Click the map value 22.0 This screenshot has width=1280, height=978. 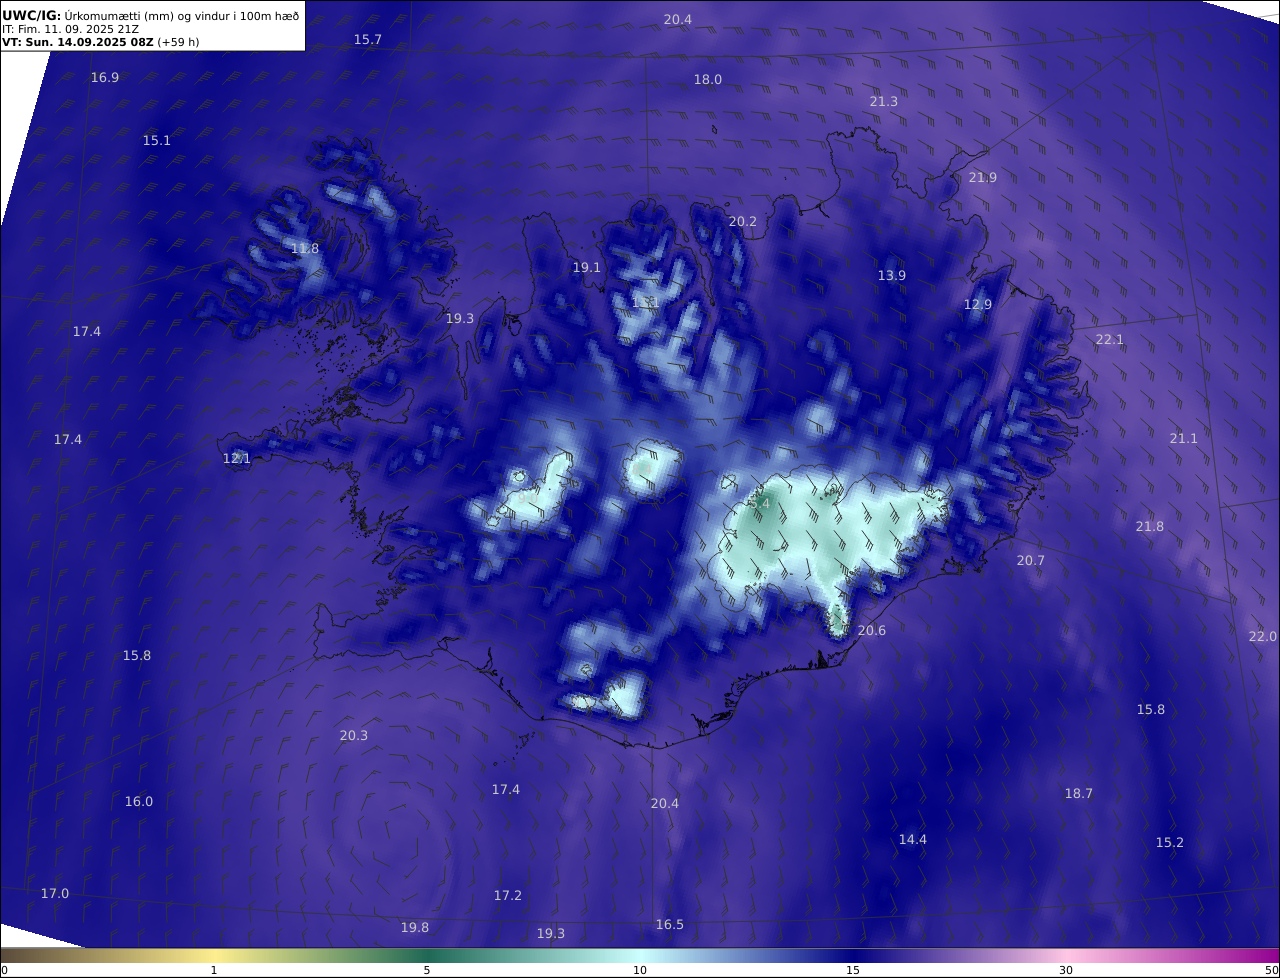(x=1263, y=636)
